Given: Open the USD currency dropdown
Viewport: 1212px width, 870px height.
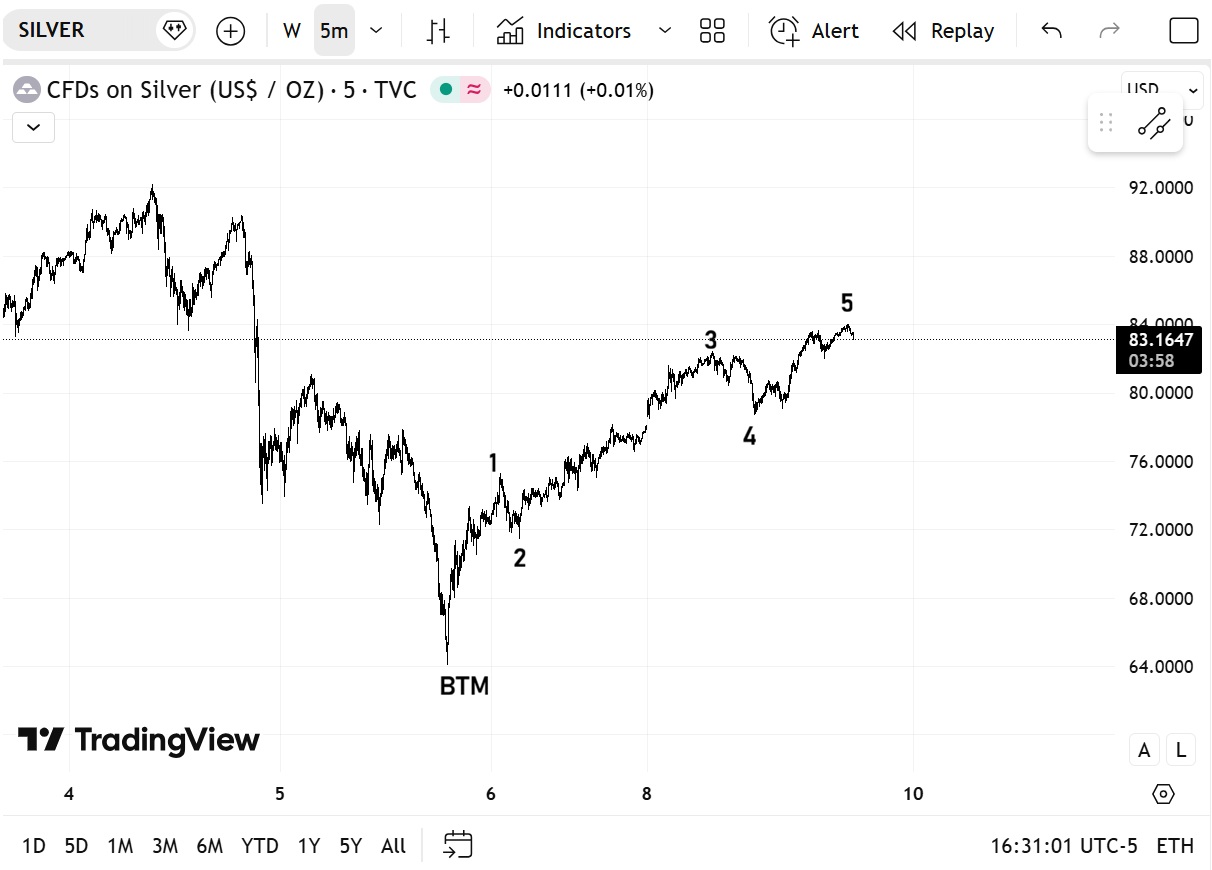Looking at the screenshot, I should point(1162,90).
